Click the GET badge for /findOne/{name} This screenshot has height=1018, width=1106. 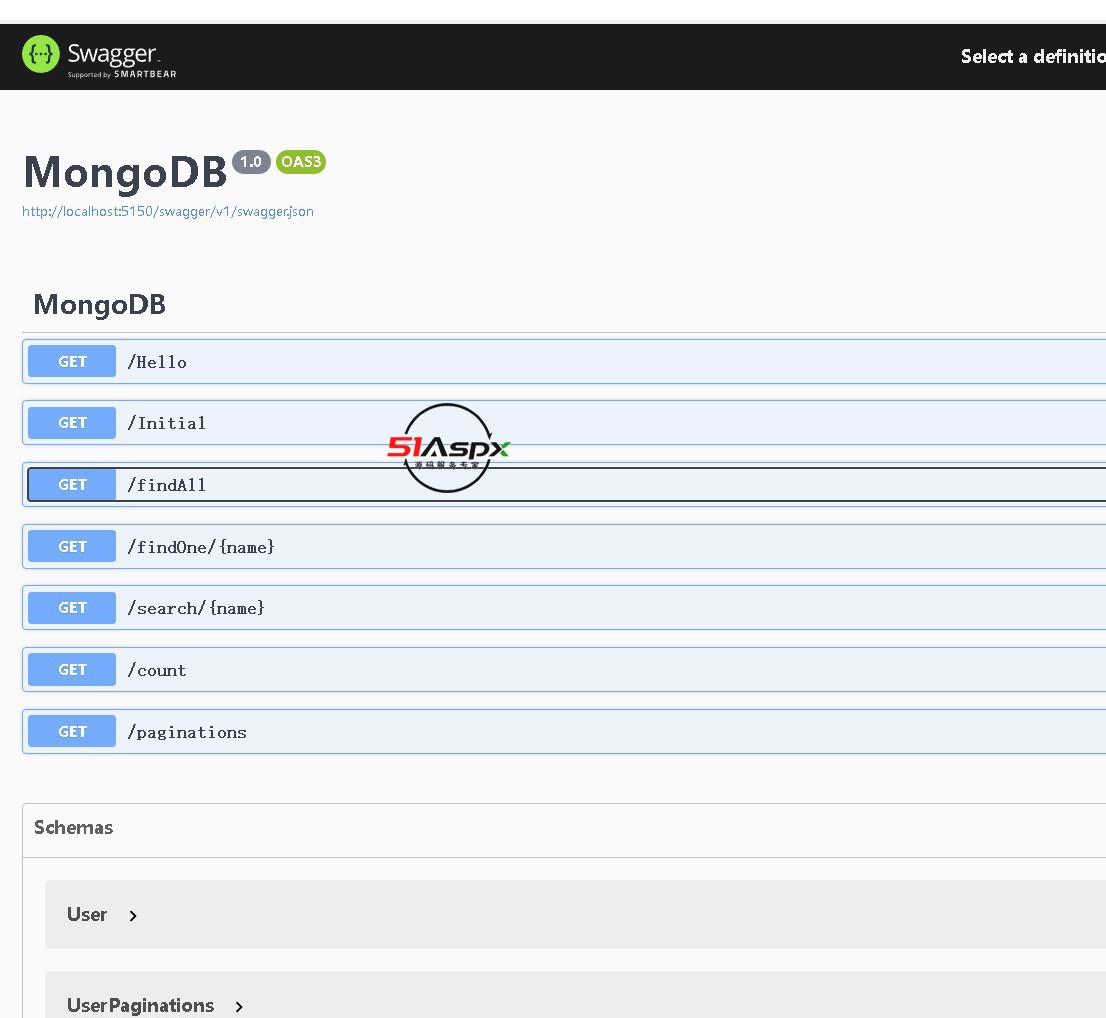pyautogui.click(x=72, y=547)
